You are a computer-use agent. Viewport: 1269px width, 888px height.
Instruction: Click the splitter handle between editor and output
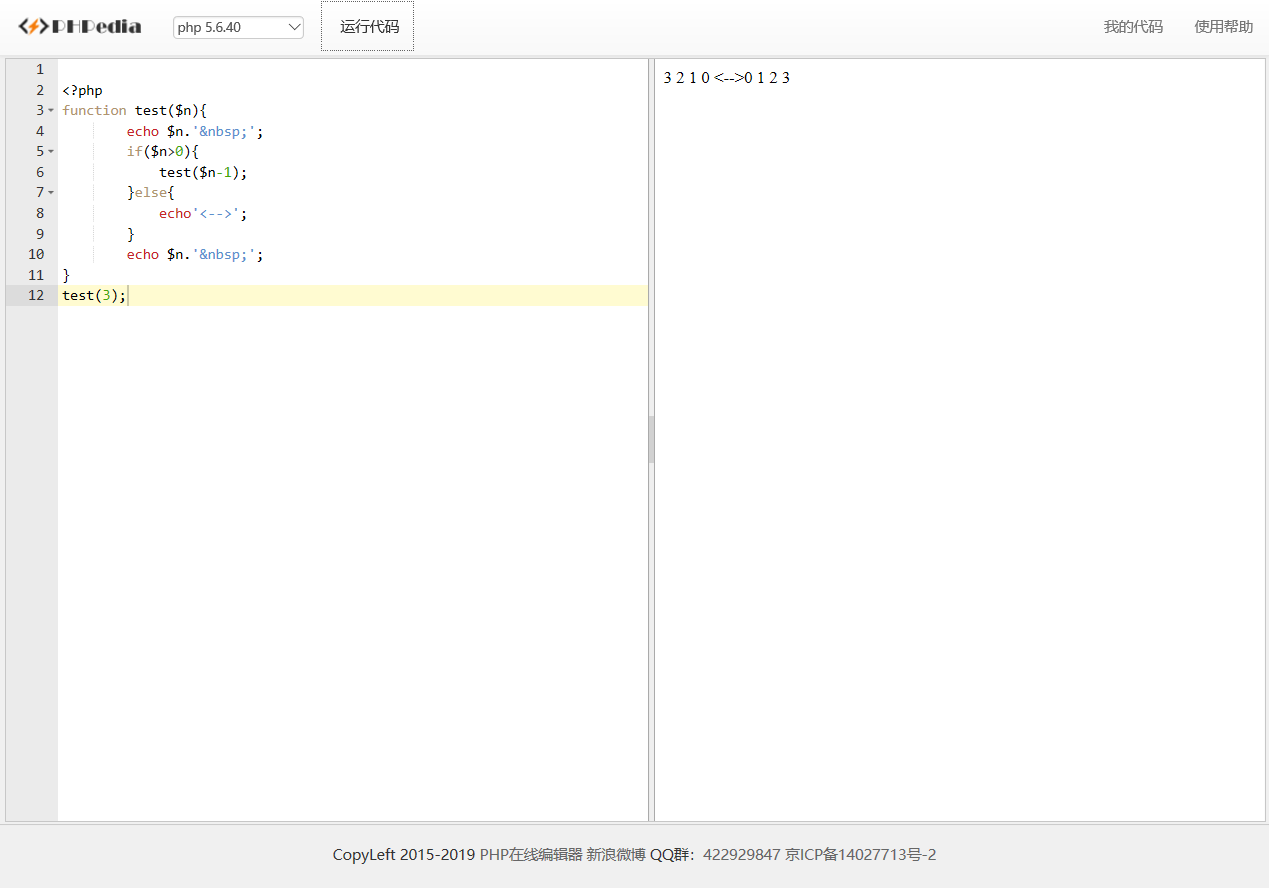point(651,440)
